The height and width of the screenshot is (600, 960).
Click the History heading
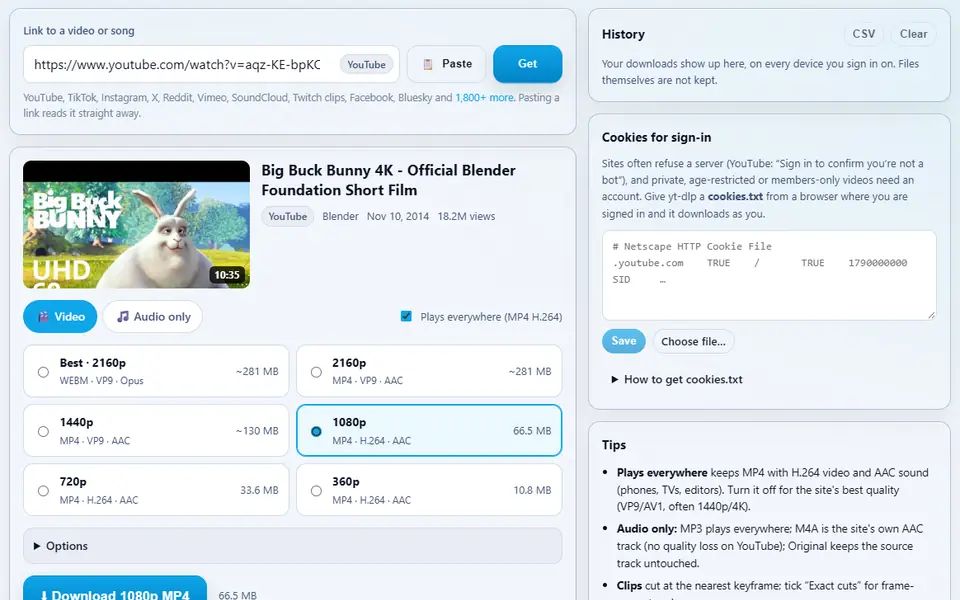(623, 34)
